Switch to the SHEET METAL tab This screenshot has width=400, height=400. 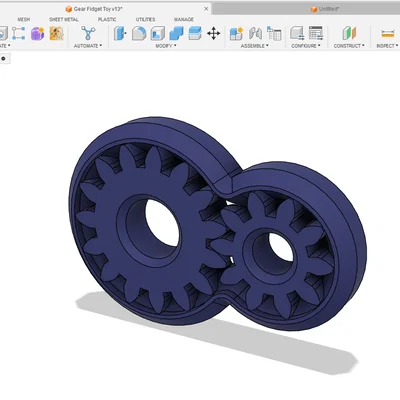point(64,19)
